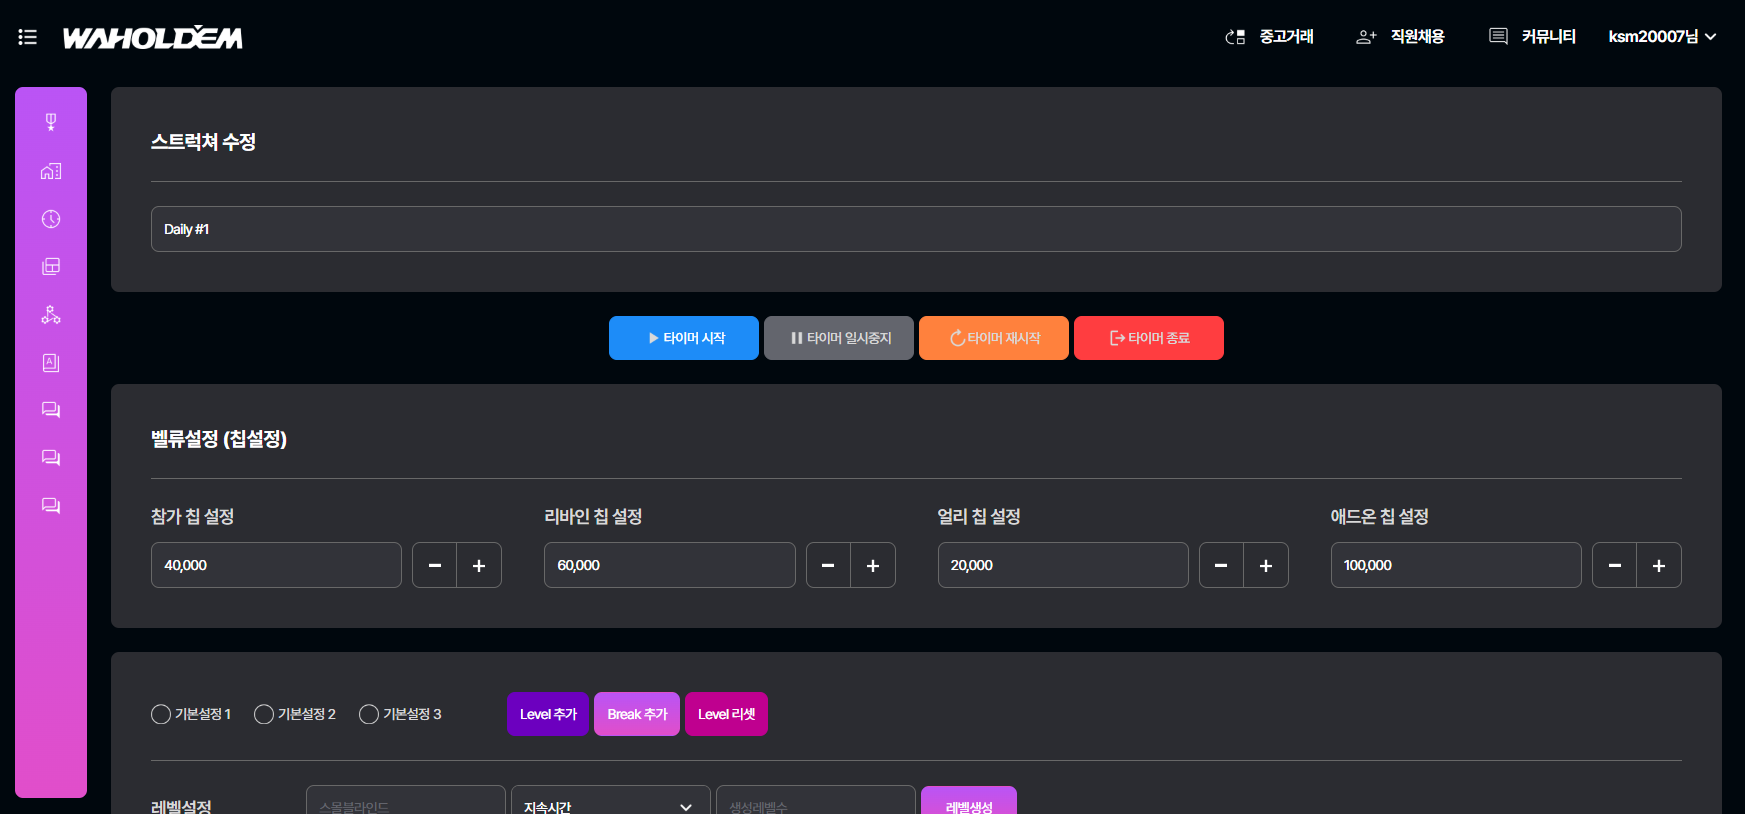Click the table layout icon in the sidebar
The height and width of the screenshot is (814, 1745).
tap(51, 266)
